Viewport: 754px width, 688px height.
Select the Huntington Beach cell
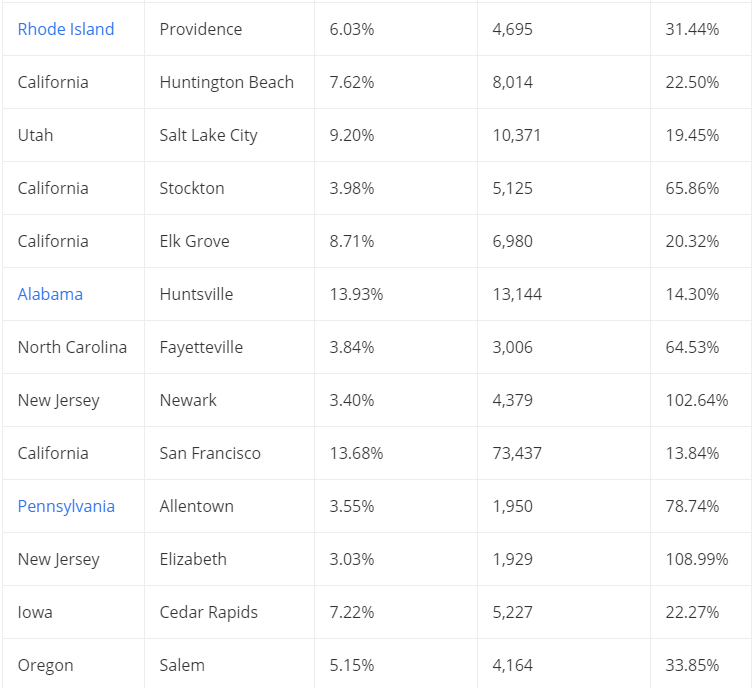pyautogui.click(x=226, y=82)
